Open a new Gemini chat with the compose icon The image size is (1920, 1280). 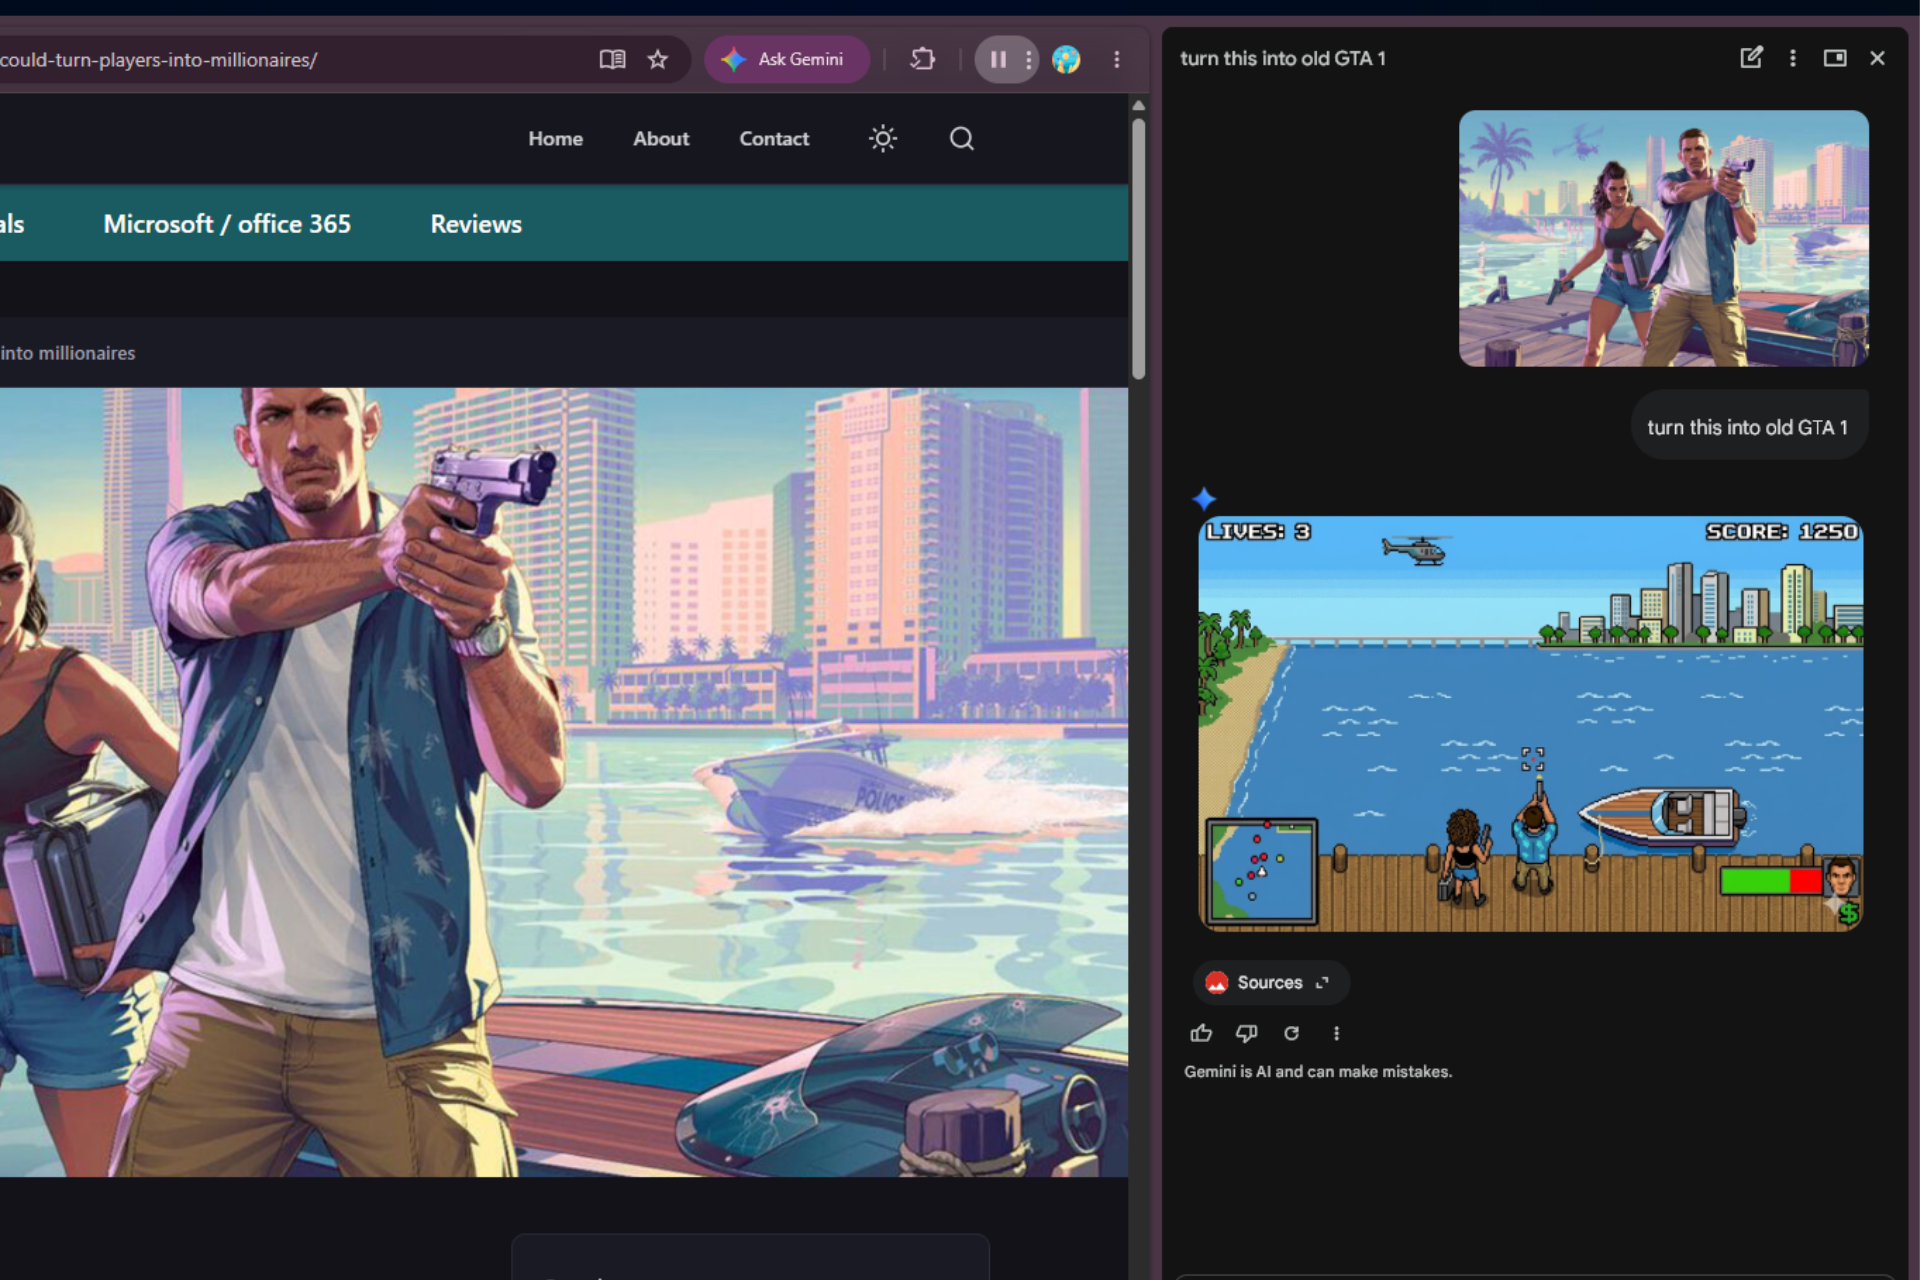[1751, 58]
